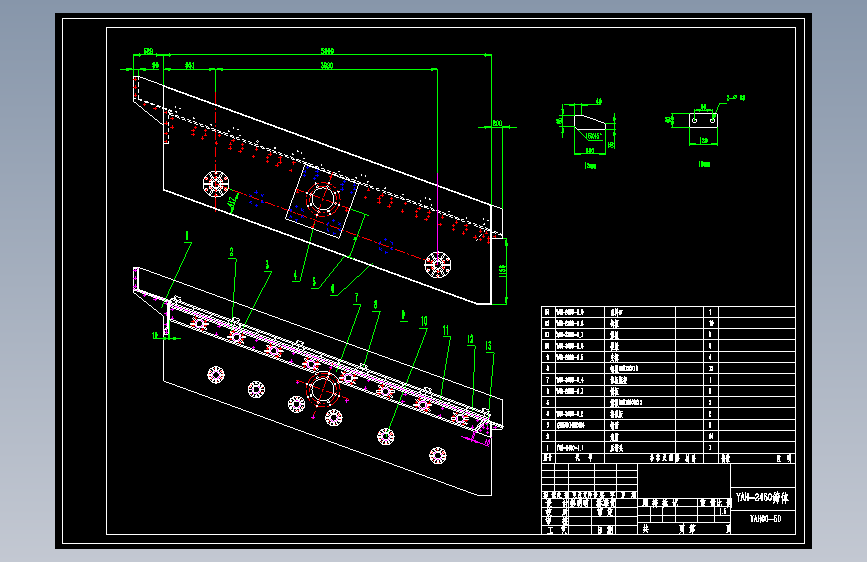
Task: Select part callout number 7
Action: click(x=357, y=298)
